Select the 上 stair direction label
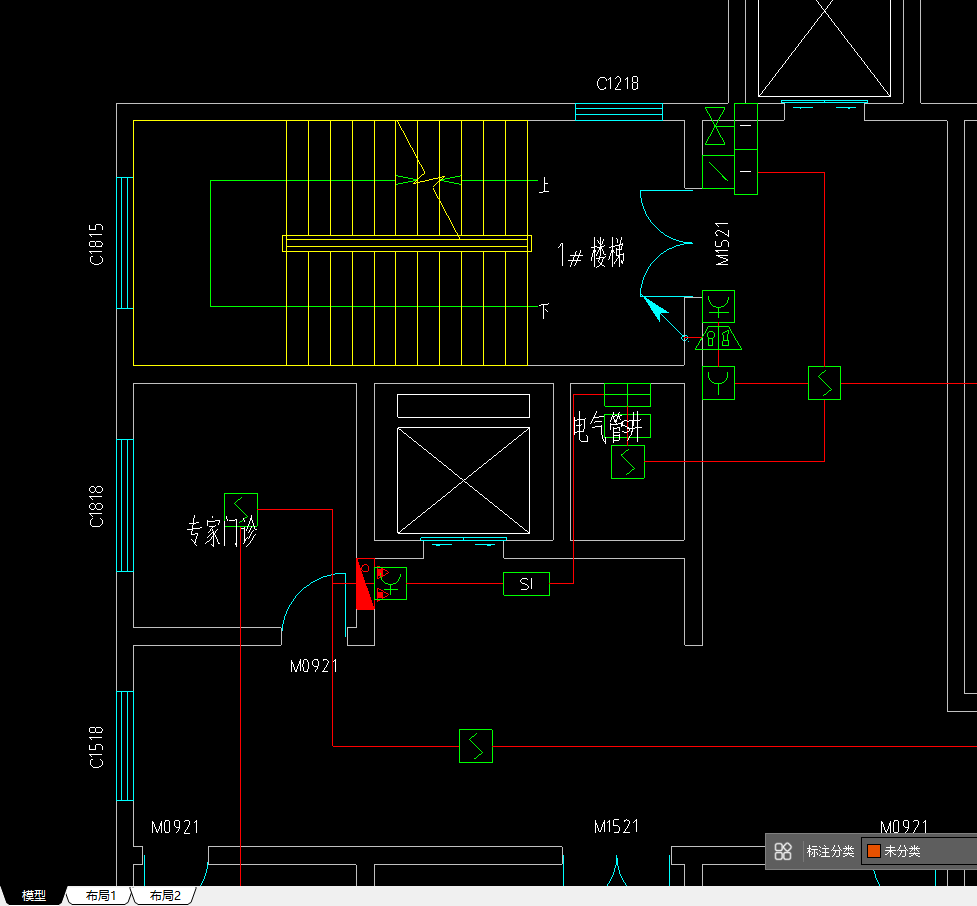 (x=544, y=185)
